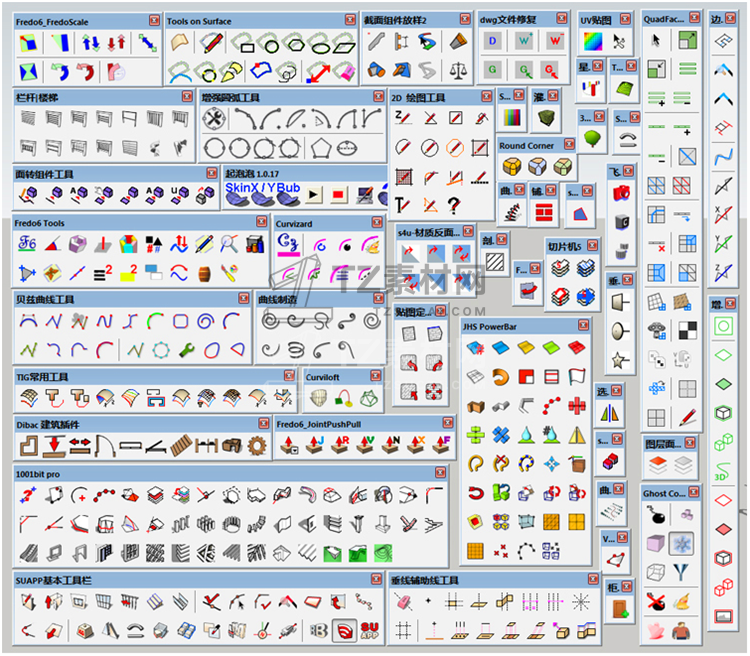
Task: Select the mirror triangles icon in 选 toolbar
Action: point(609,413)
